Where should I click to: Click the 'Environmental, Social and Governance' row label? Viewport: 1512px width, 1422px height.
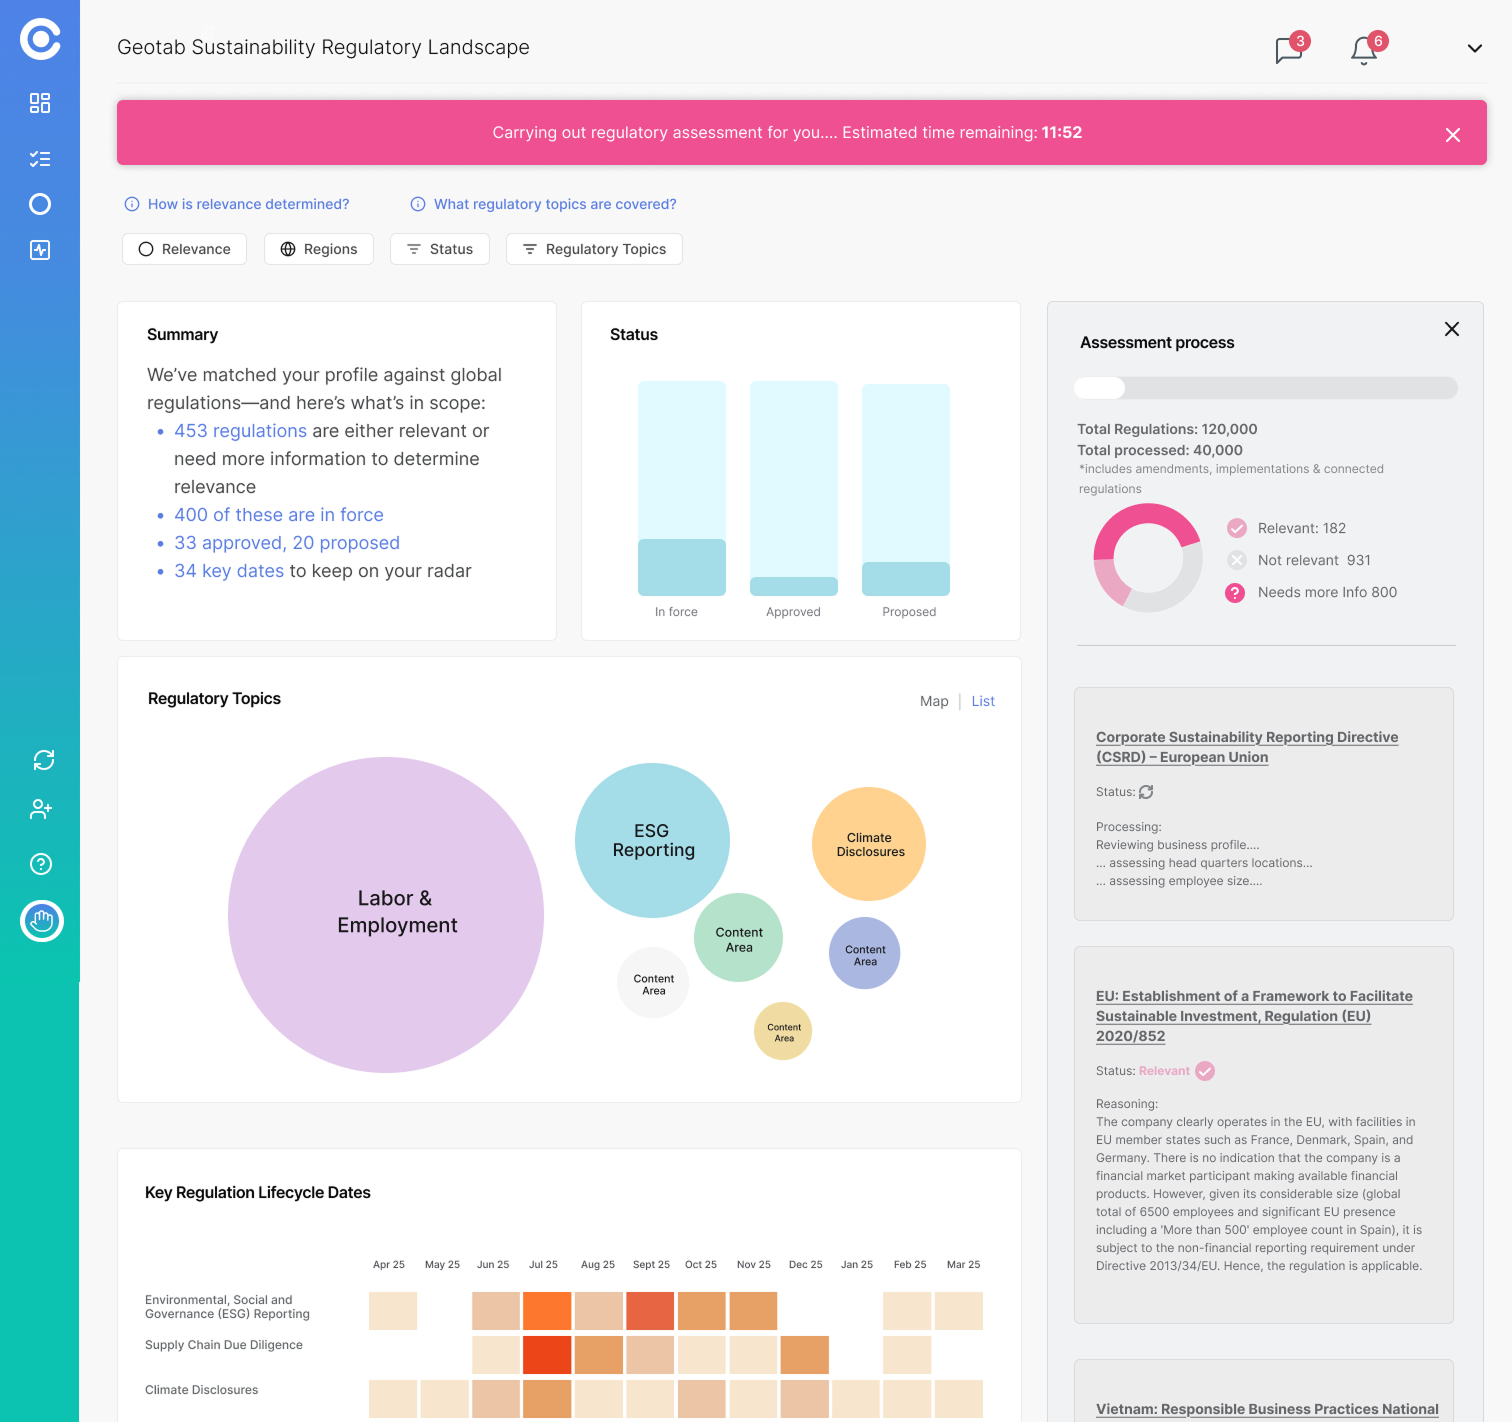[227, 1307]
